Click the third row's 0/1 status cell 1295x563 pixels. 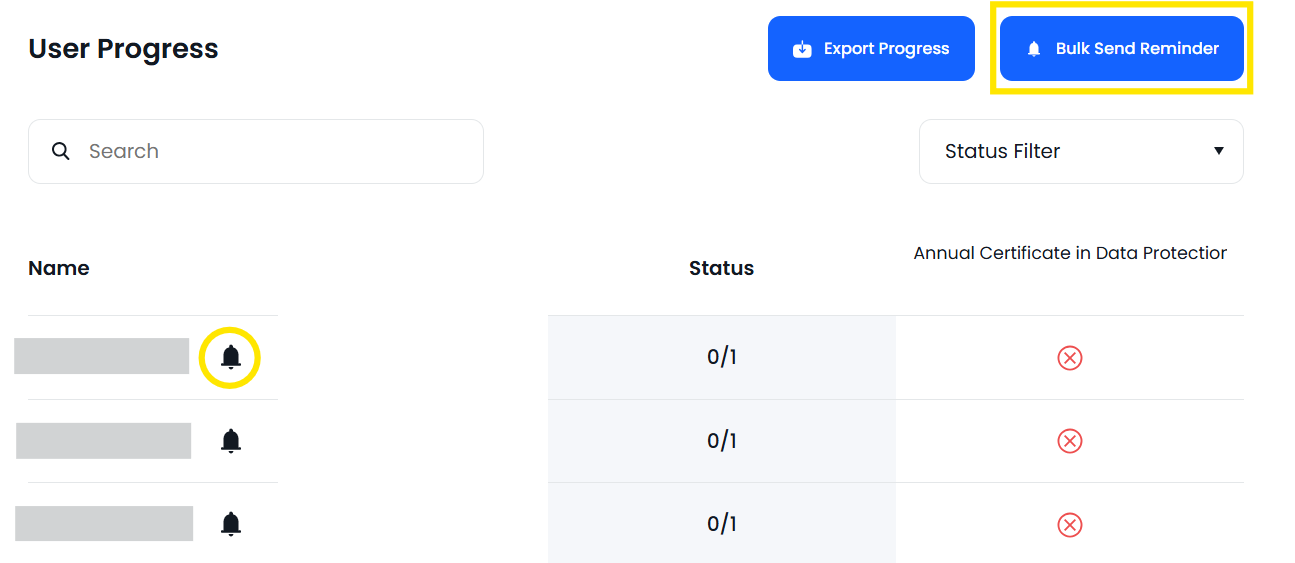(x=722, y=524)
